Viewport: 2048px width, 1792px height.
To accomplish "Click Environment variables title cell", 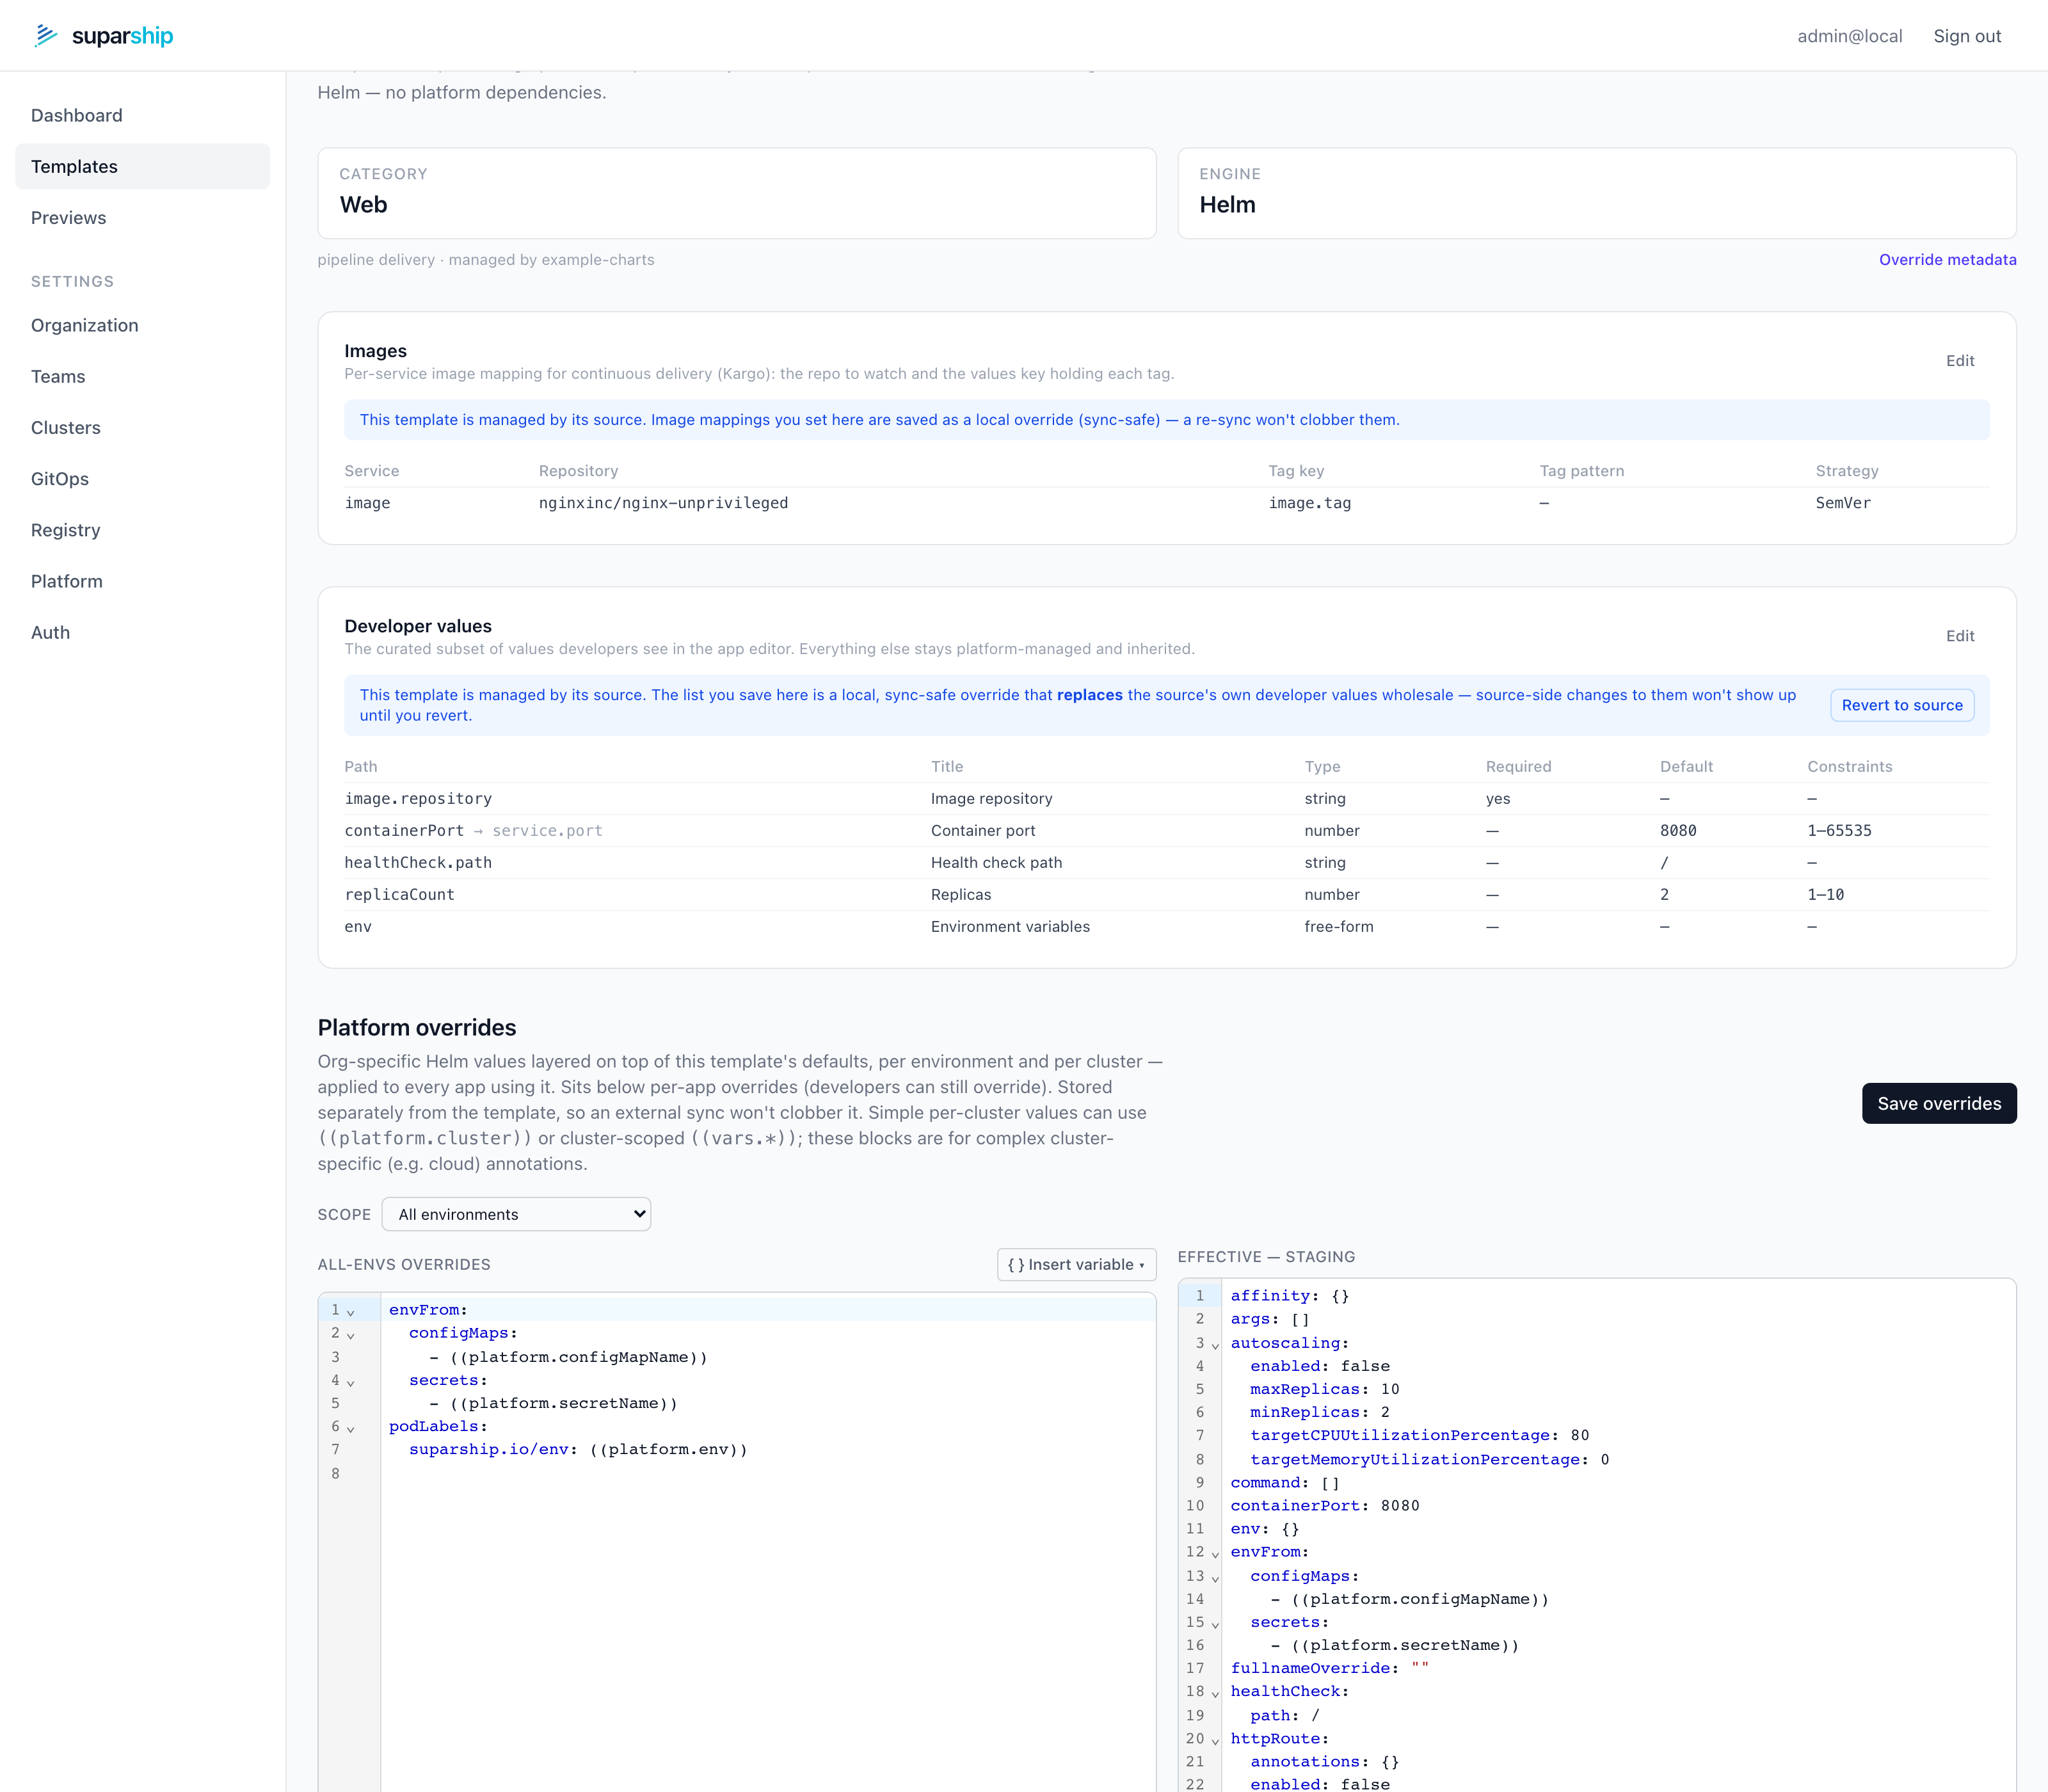I will click(x=1010, y=926).
